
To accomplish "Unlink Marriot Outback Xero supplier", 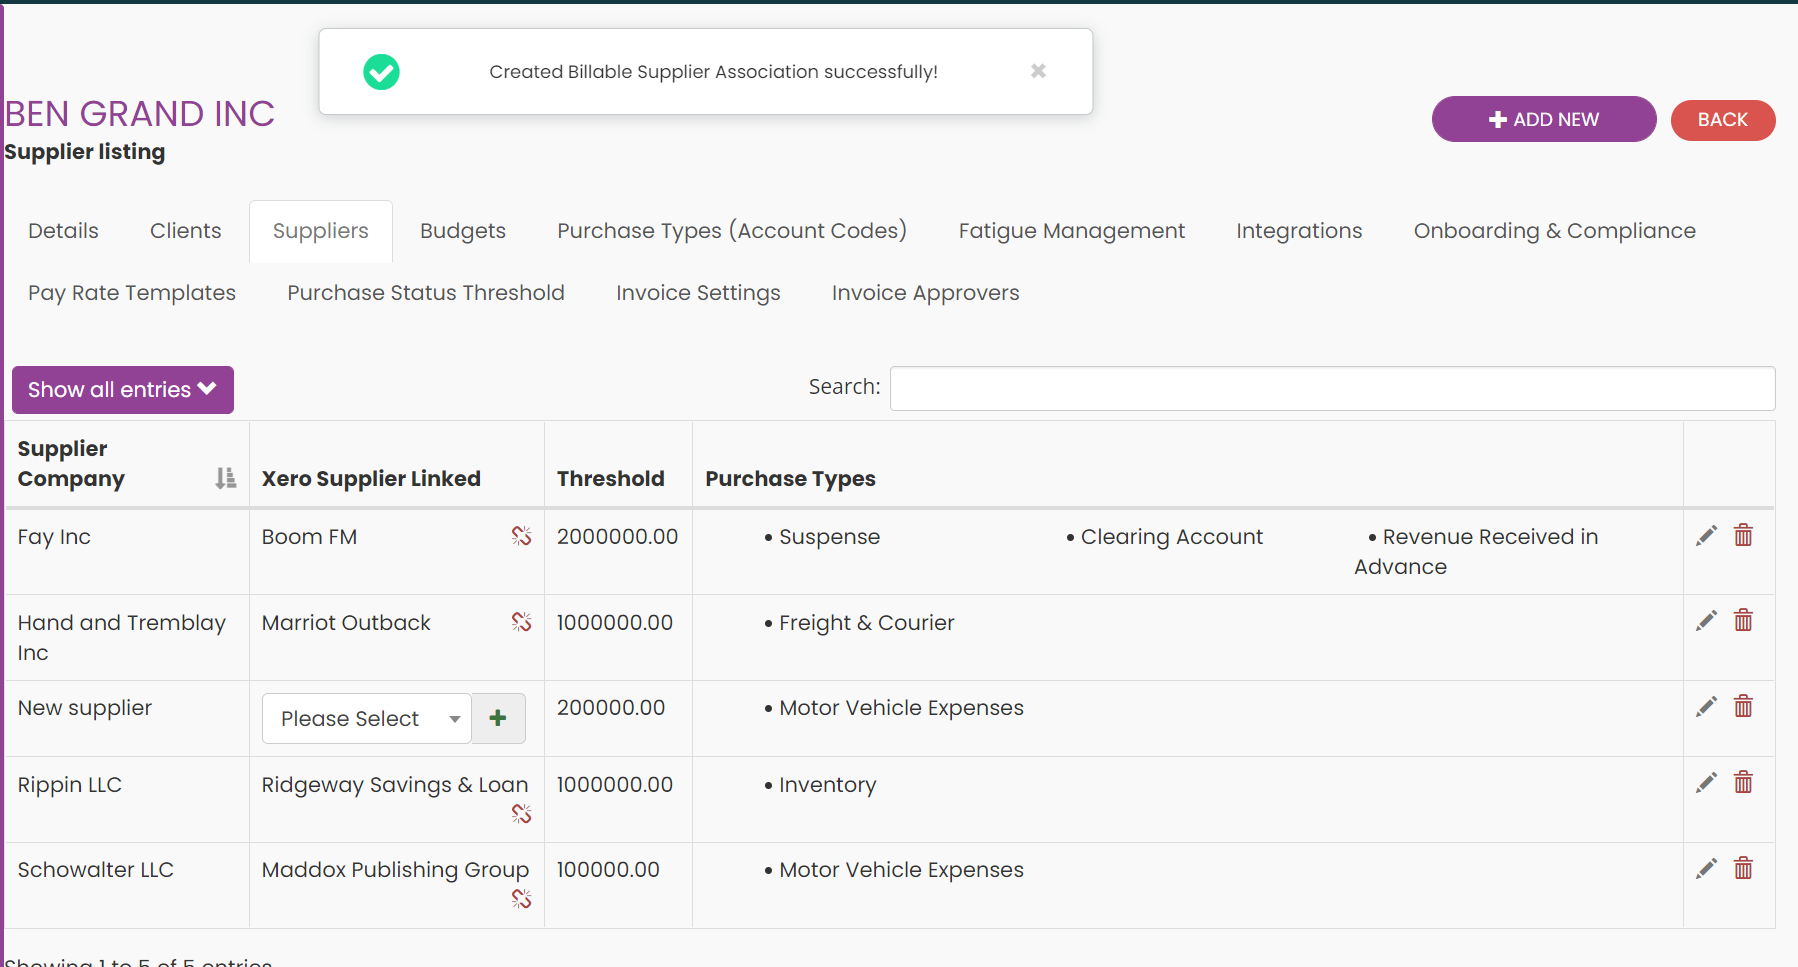I will tap(521, 622).
